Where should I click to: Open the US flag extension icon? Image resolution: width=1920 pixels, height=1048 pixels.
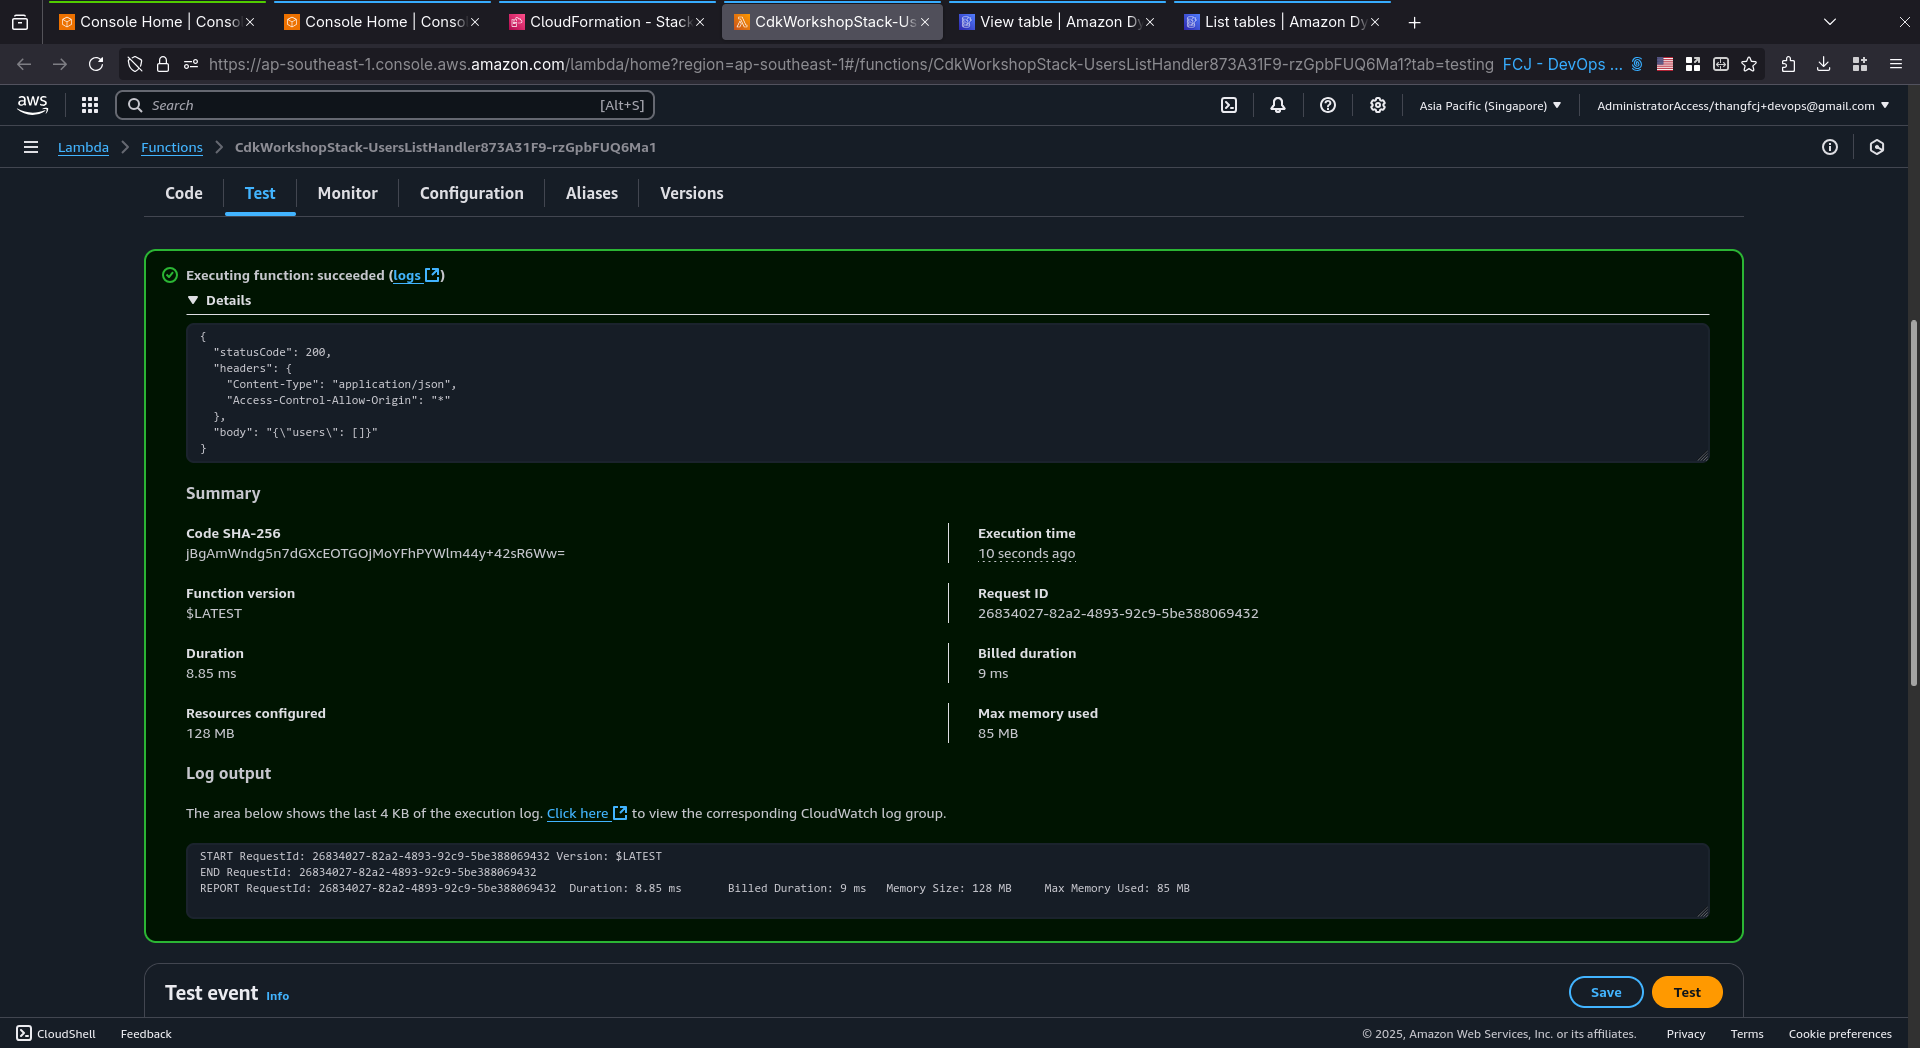coord(1665,64)
